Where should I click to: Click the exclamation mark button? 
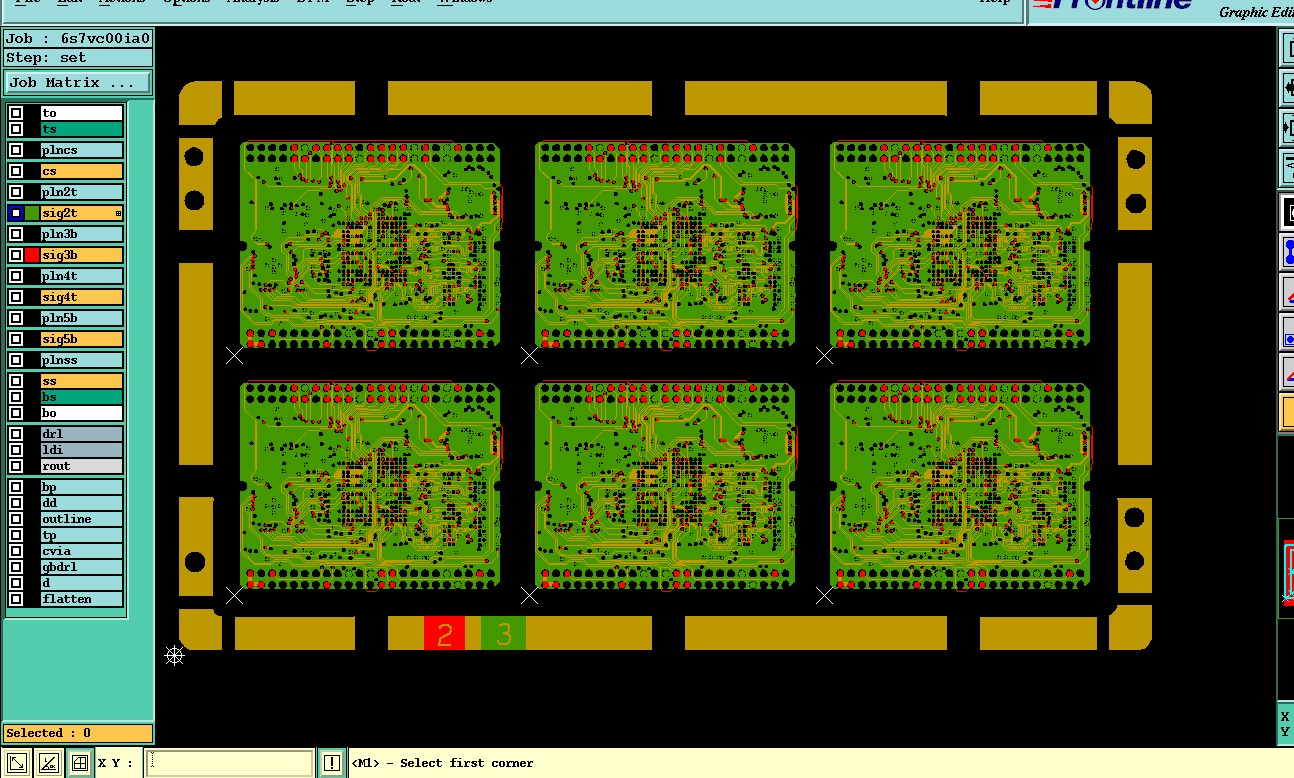(x=332, y=763)
